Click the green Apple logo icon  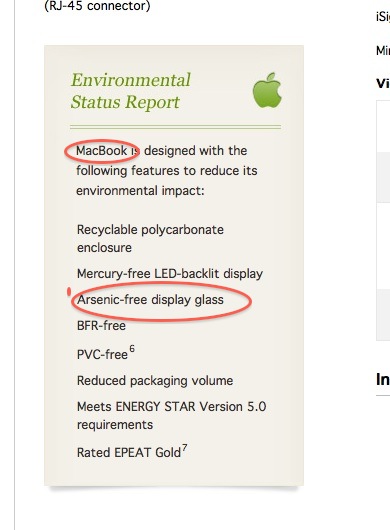[267, 90]
